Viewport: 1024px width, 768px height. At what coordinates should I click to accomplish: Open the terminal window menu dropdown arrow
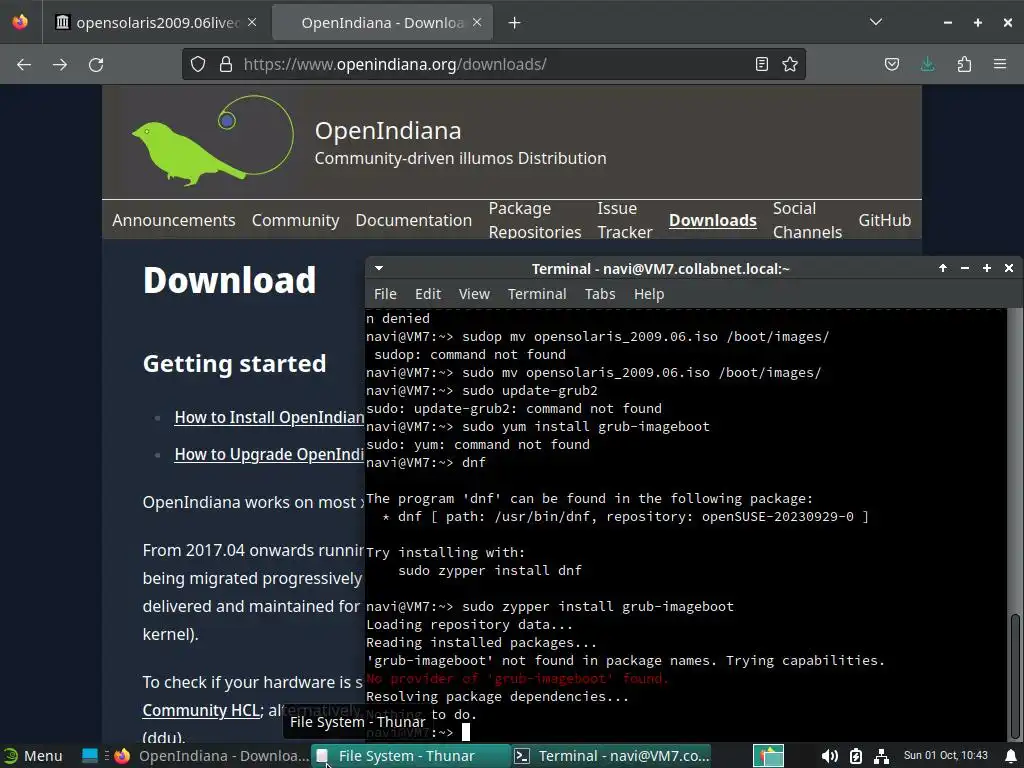379,268
